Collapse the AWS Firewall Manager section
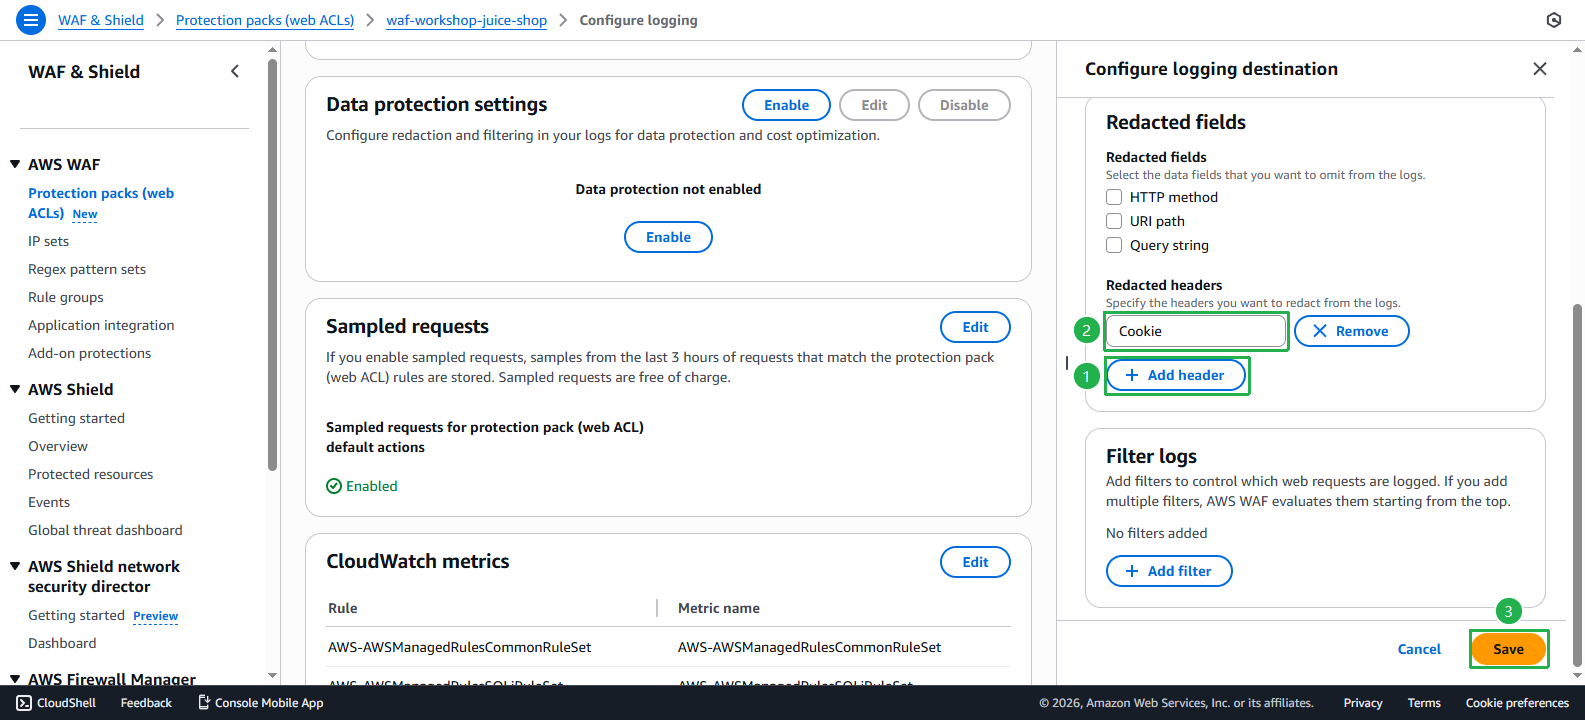Image resolution: width=1585 pixels, height=720 pixels. click(x=15, y=679)
